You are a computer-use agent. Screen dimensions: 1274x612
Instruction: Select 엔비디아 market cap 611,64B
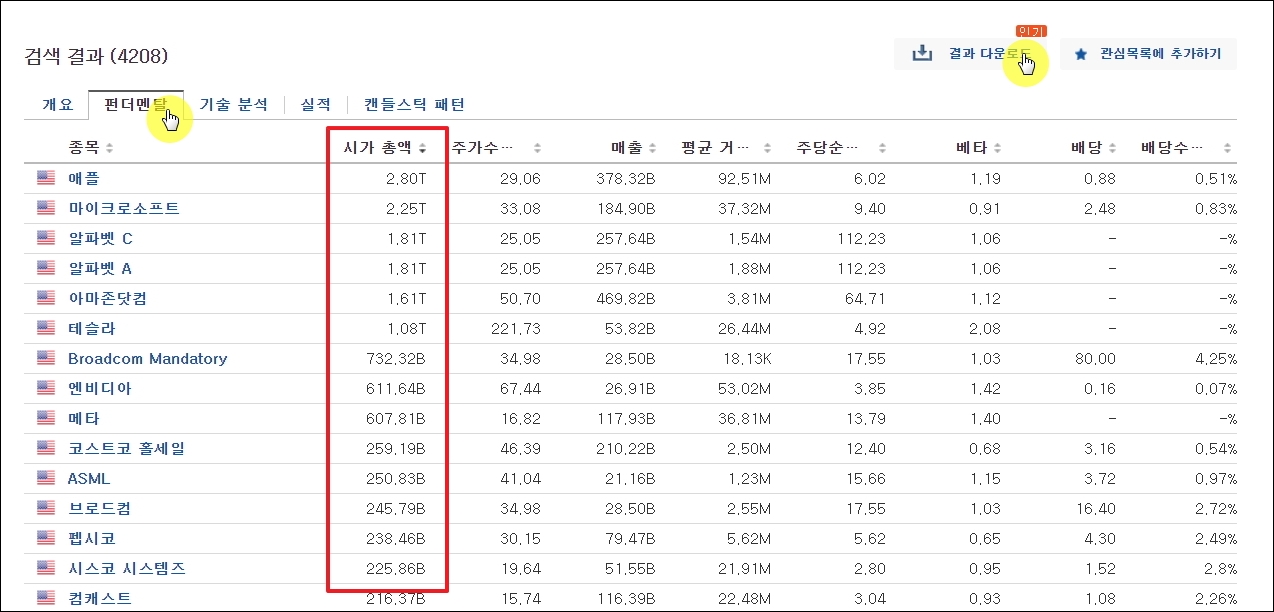[x=396, y=388]
